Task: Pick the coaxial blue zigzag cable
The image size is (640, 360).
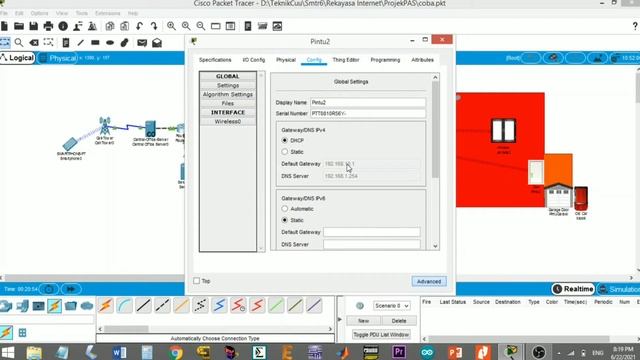Action: [x=219, y=305]
